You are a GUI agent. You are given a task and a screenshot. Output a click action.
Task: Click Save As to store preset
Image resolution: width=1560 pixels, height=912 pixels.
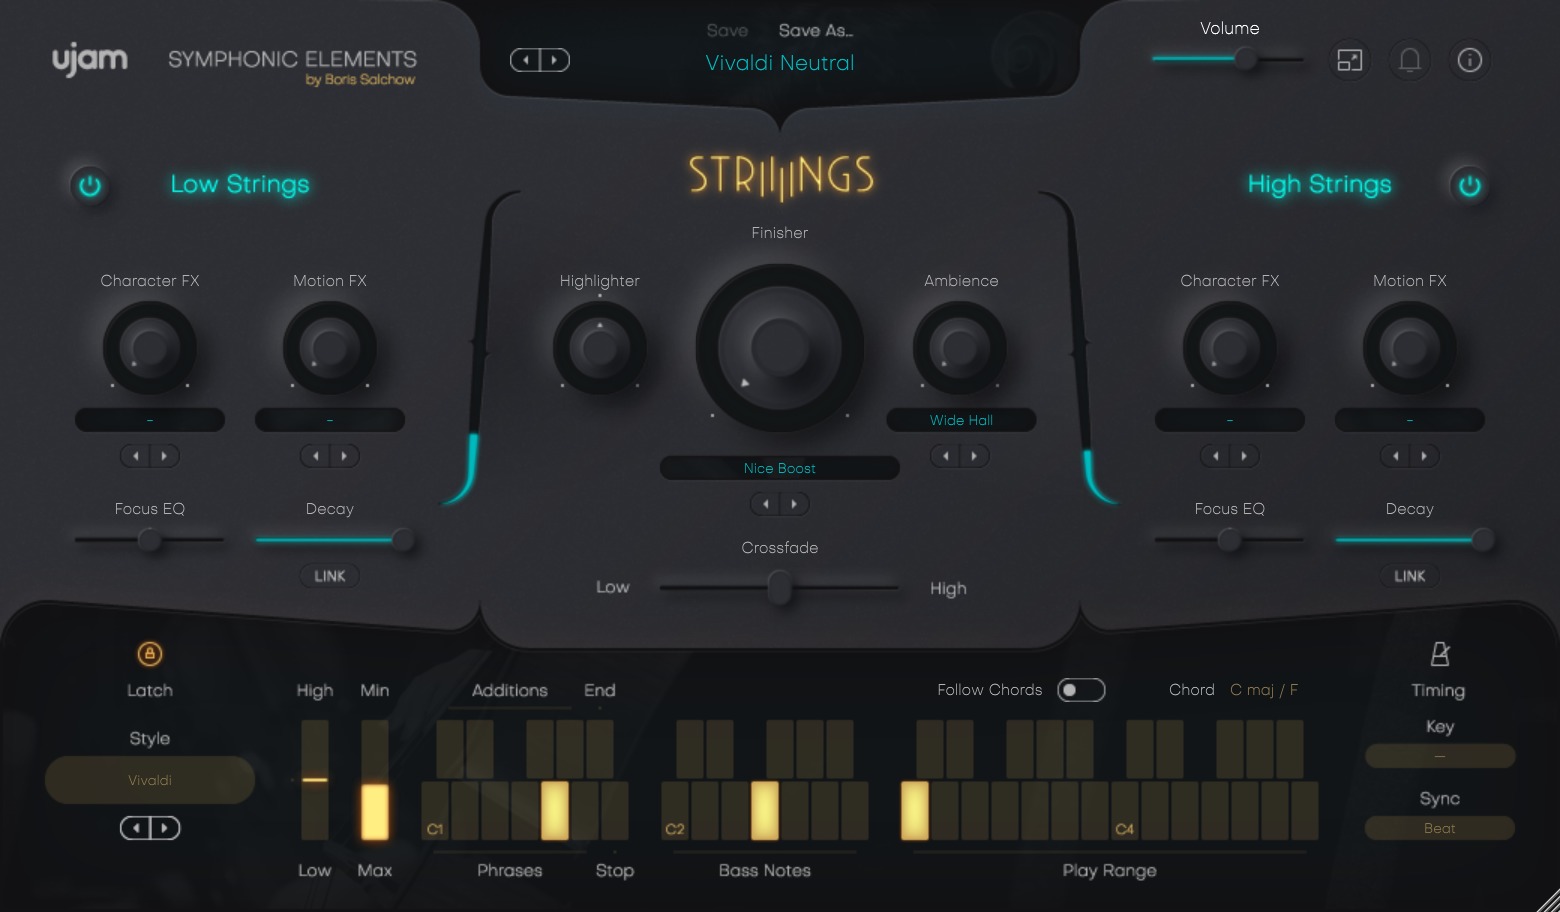click(815, 31)
